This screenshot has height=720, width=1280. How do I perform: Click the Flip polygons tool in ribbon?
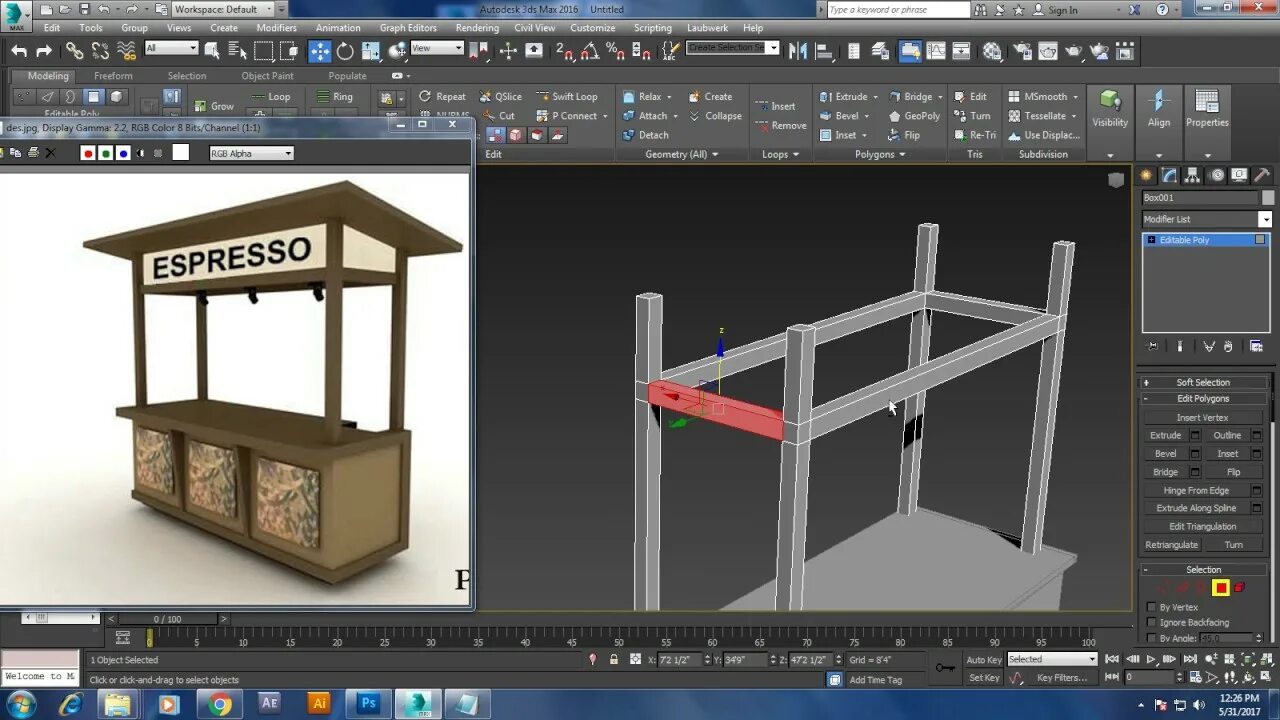point(904,135)
